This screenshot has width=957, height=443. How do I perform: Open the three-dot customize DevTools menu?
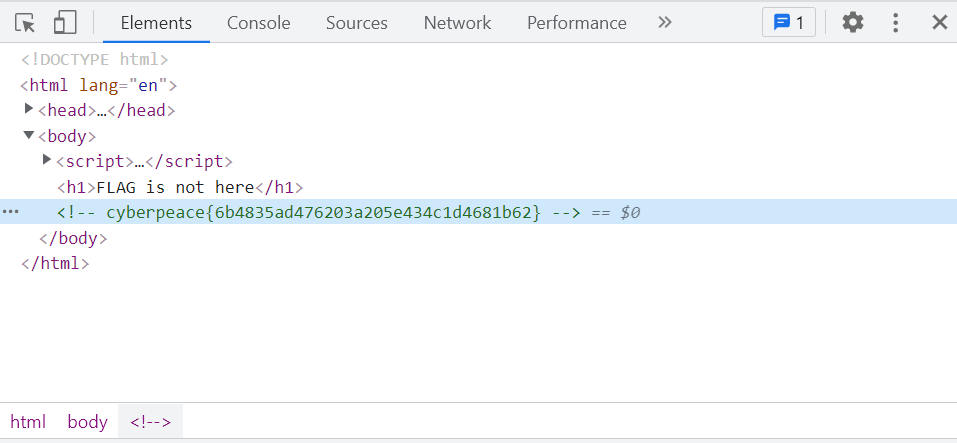[896, 22]
